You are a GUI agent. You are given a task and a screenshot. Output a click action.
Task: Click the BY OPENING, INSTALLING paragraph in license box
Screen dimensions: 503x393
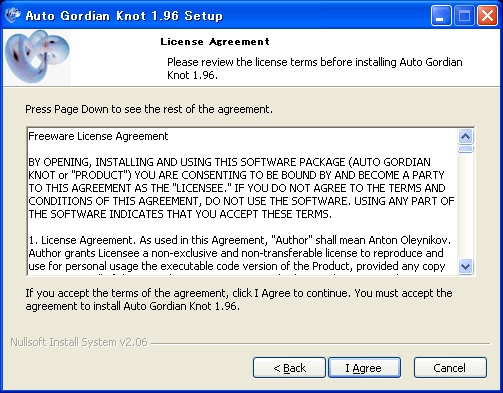click(x=241, y=188)
